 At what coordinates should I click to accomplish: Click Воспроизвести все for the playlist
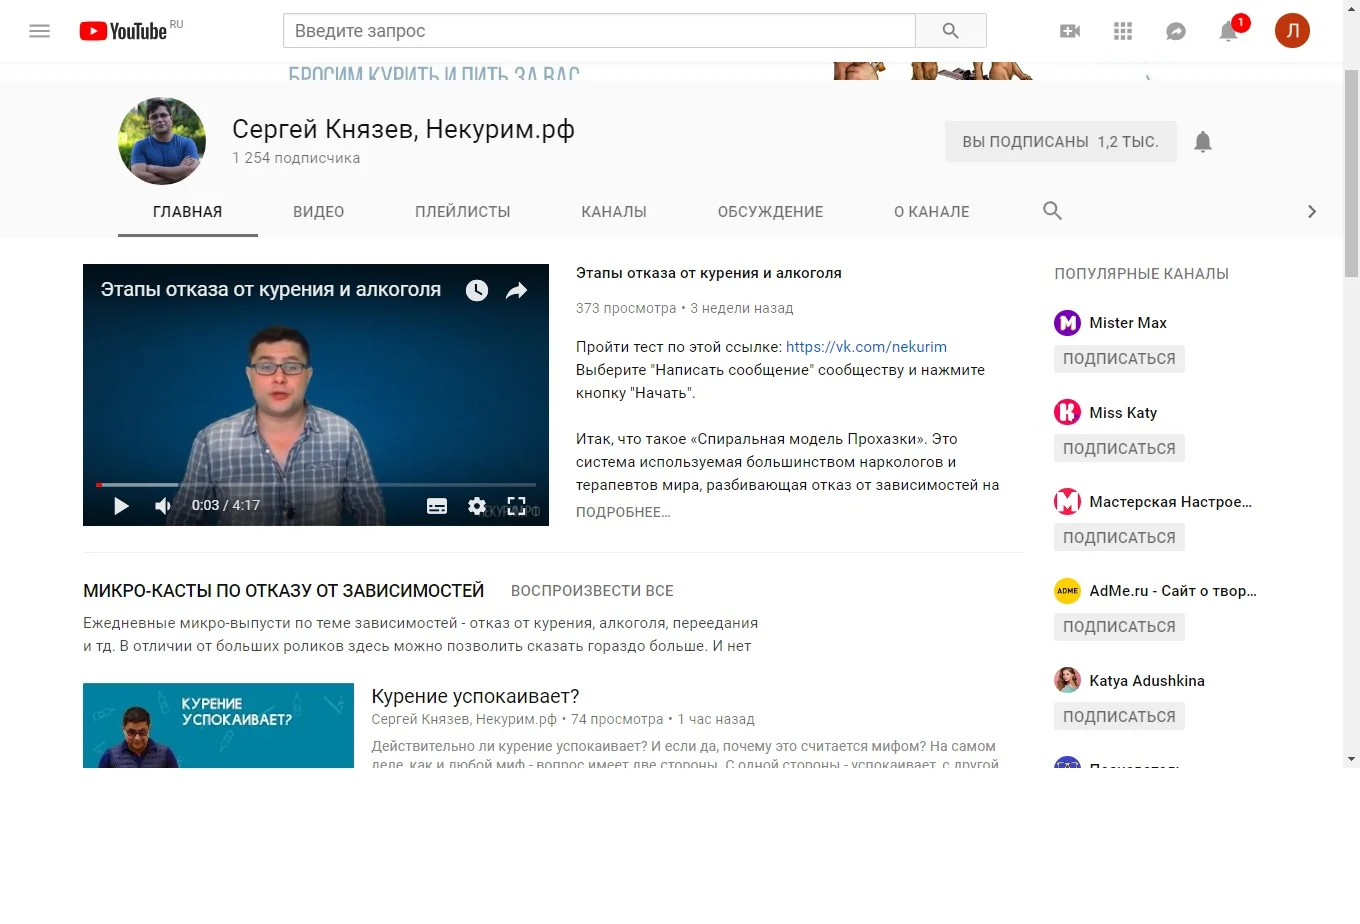(x=592, y=591)
